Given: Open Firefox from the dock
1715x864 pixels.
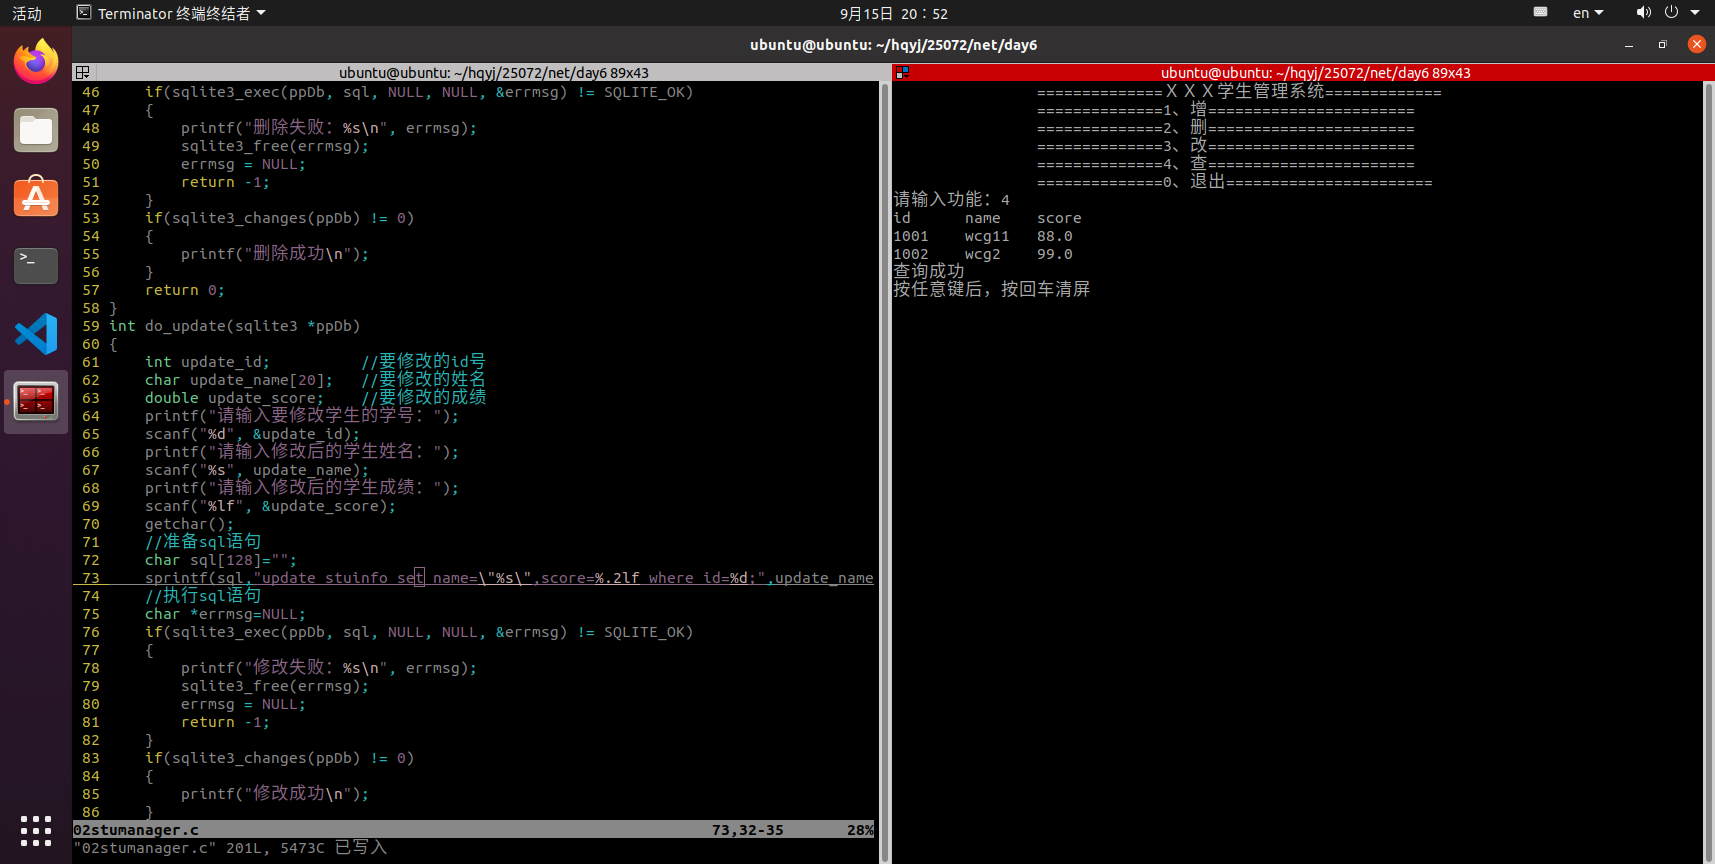Looking at the screenshot, I should (36, 62).
